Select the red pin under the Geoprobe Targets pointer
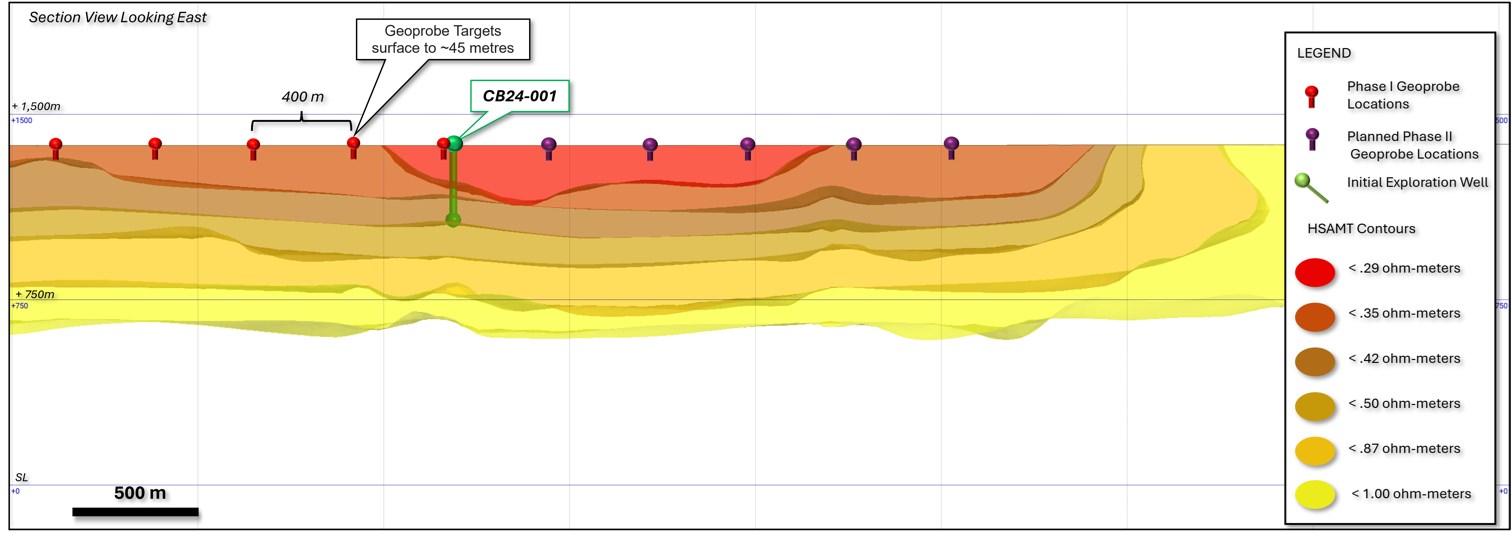1511x533 pixels. [353, 146]
